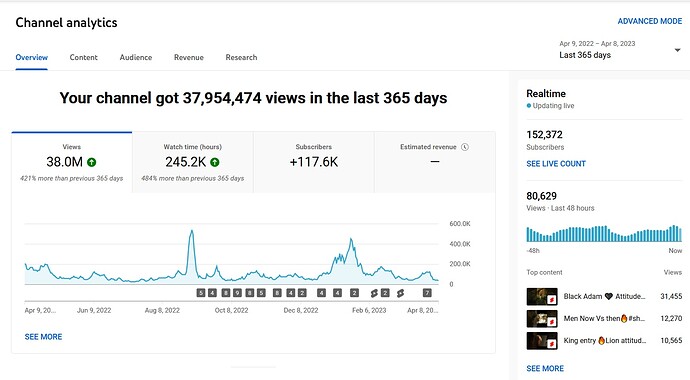Click SEE MORE under Top content

point(545,369)
